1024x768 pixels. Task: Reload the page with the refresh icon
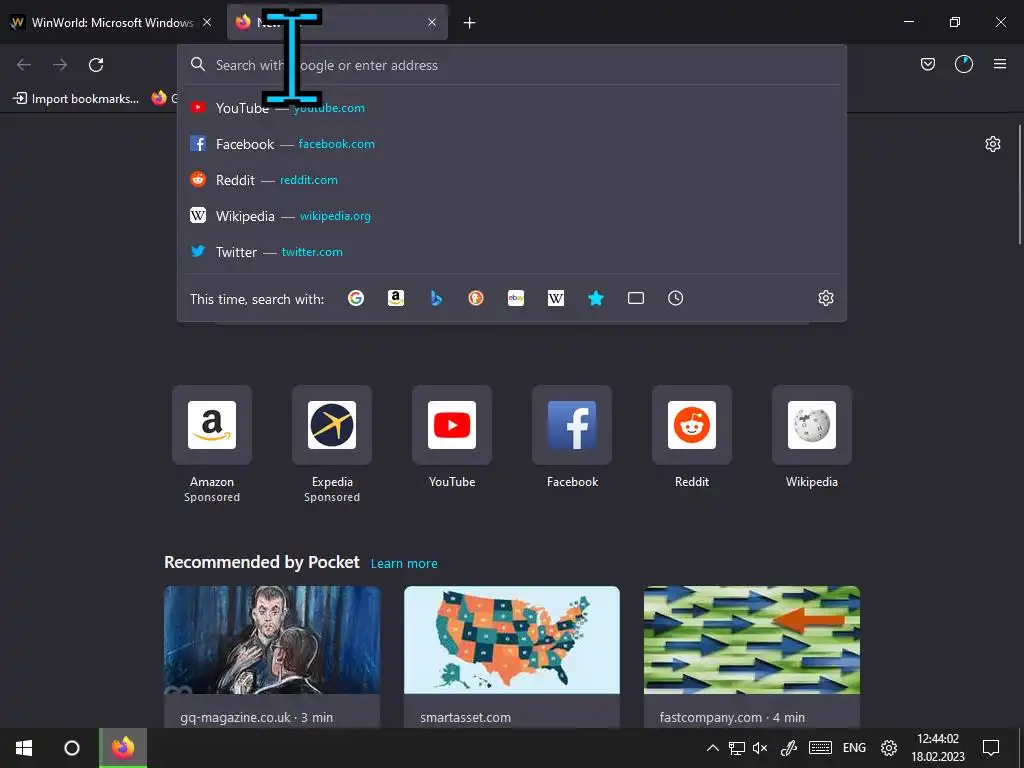96,65
